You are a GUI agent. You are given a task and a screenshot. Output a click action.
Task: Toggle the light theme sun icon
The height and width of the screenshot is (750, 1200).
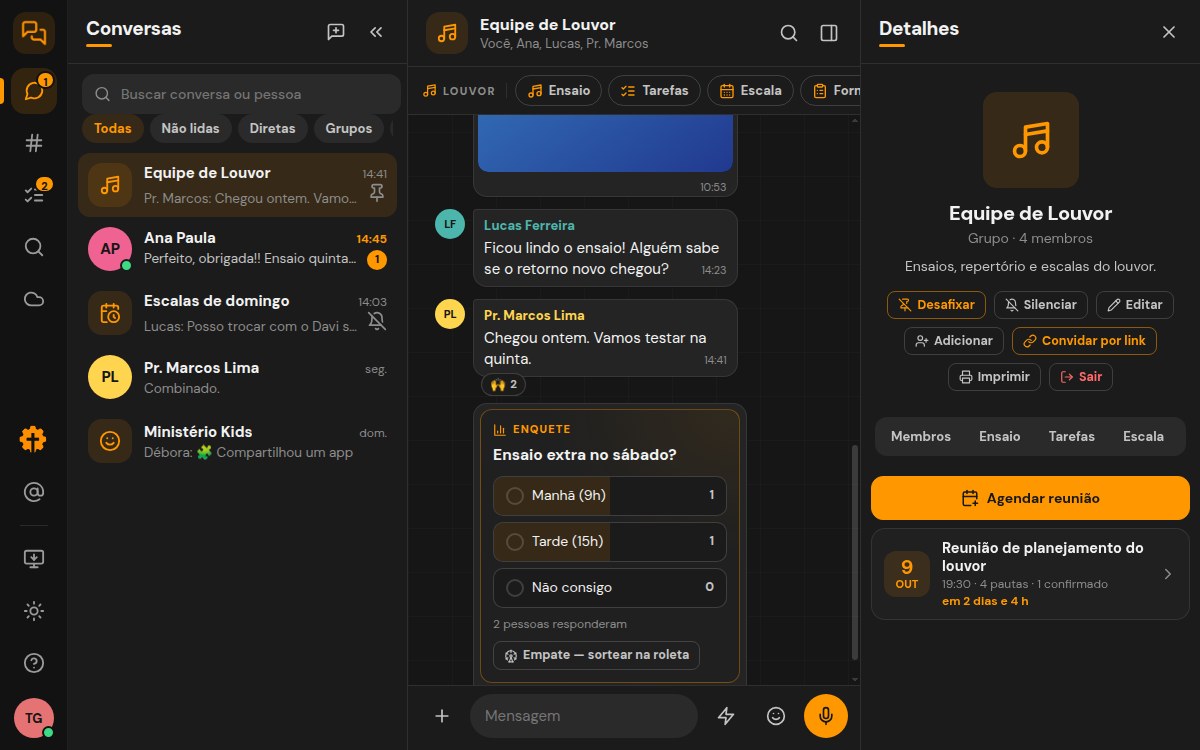(34, 610)
